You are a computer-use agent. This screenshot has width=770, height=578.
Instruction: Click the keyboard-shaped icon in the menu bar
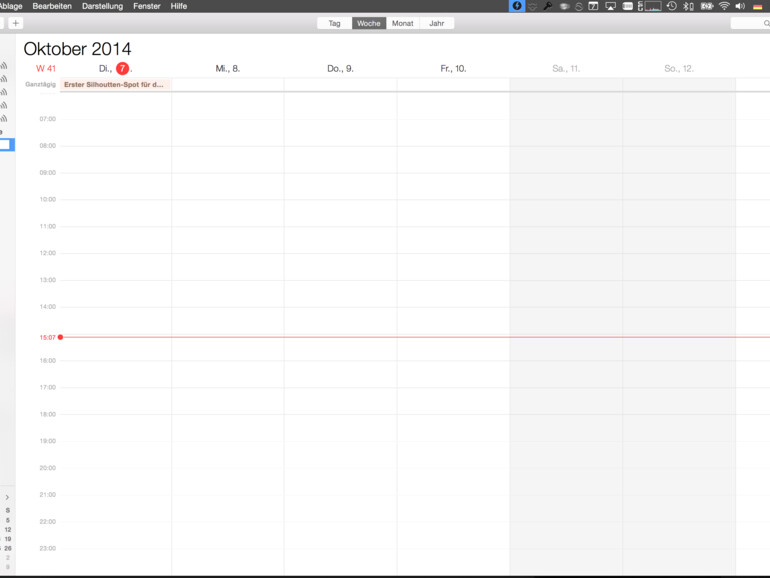pos(627,6)
